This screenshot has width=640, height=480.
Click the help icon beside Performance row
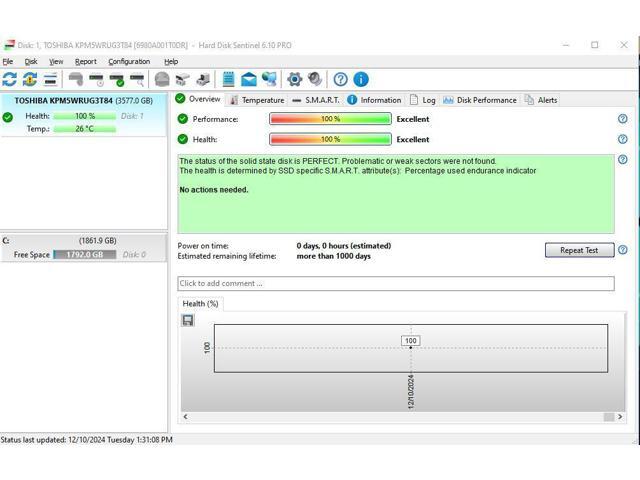[x=622, y=119]
